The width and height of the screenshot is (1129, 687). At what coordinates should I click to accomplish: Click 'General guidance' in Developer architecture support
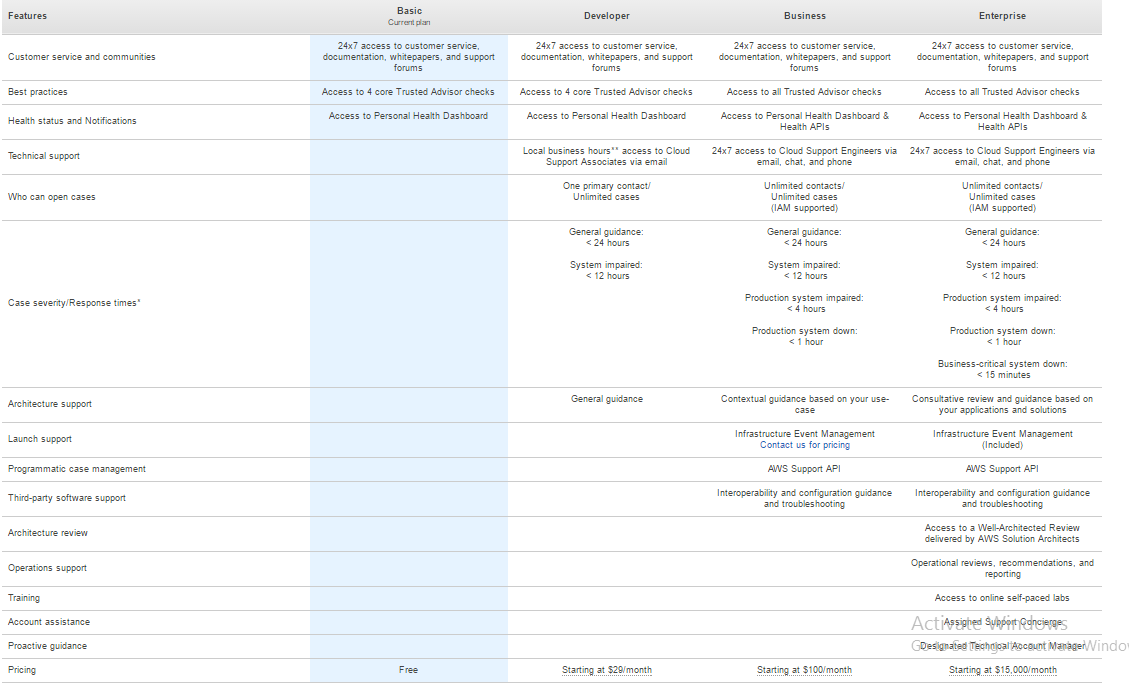pyautogui.click(x=606, y=399)
